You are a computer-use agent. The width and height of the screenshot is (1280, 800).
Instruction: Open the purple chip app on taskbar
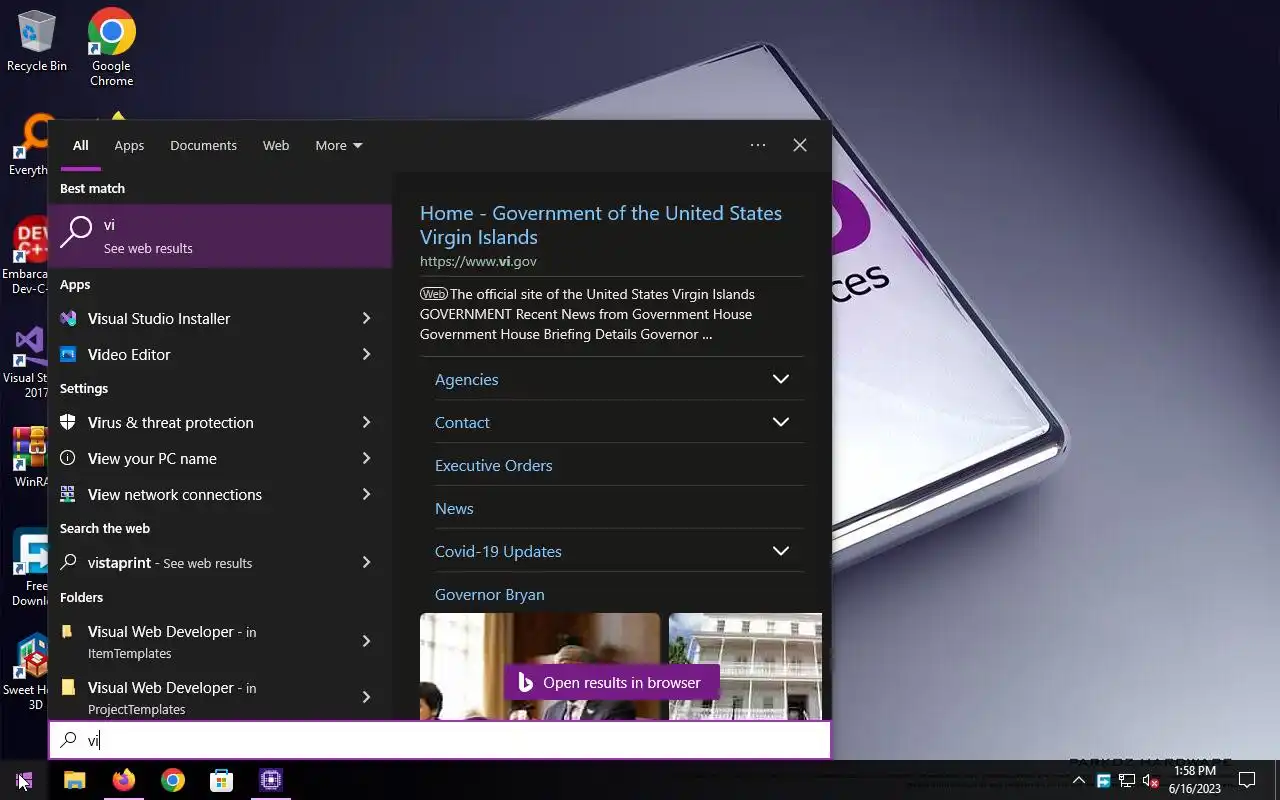coord(270,780)
